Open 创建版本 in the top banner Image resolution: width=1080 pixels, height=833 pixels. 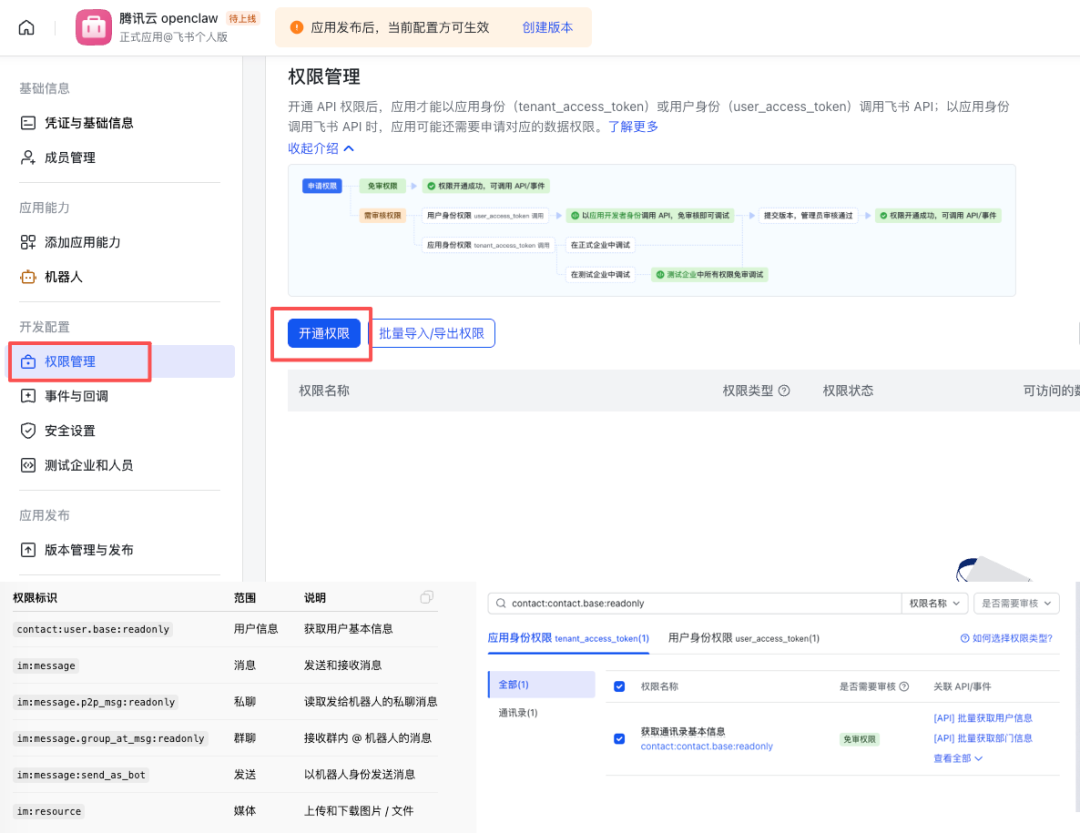(x=550, y=26)
